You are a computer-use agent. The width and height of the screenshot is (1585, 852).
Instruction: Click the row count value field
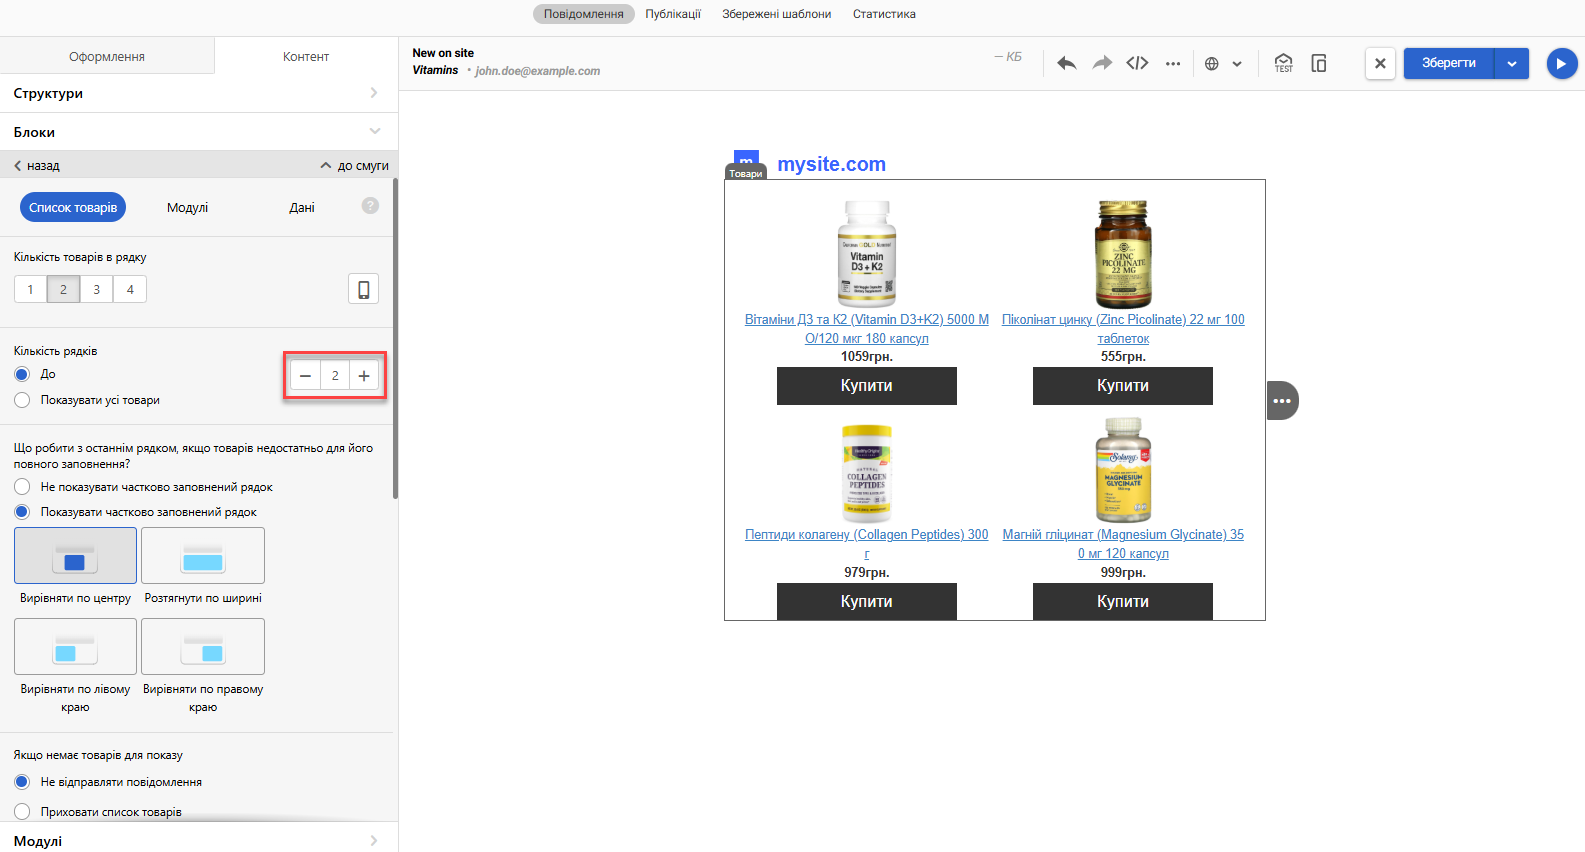click(335, 376)
